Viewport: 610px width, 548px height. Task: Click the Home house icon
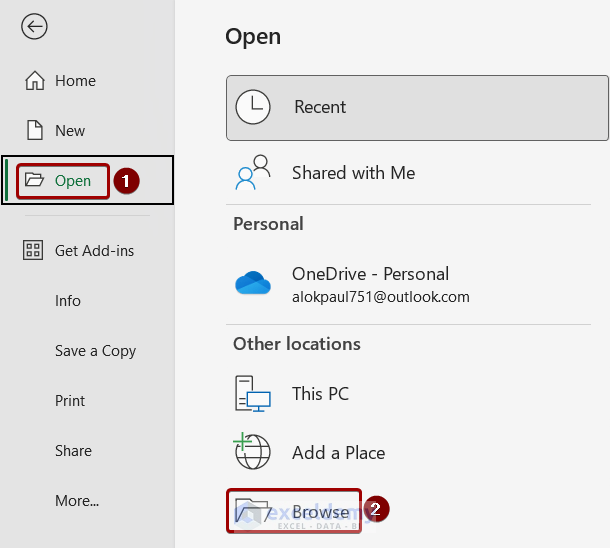click(34, 81)
